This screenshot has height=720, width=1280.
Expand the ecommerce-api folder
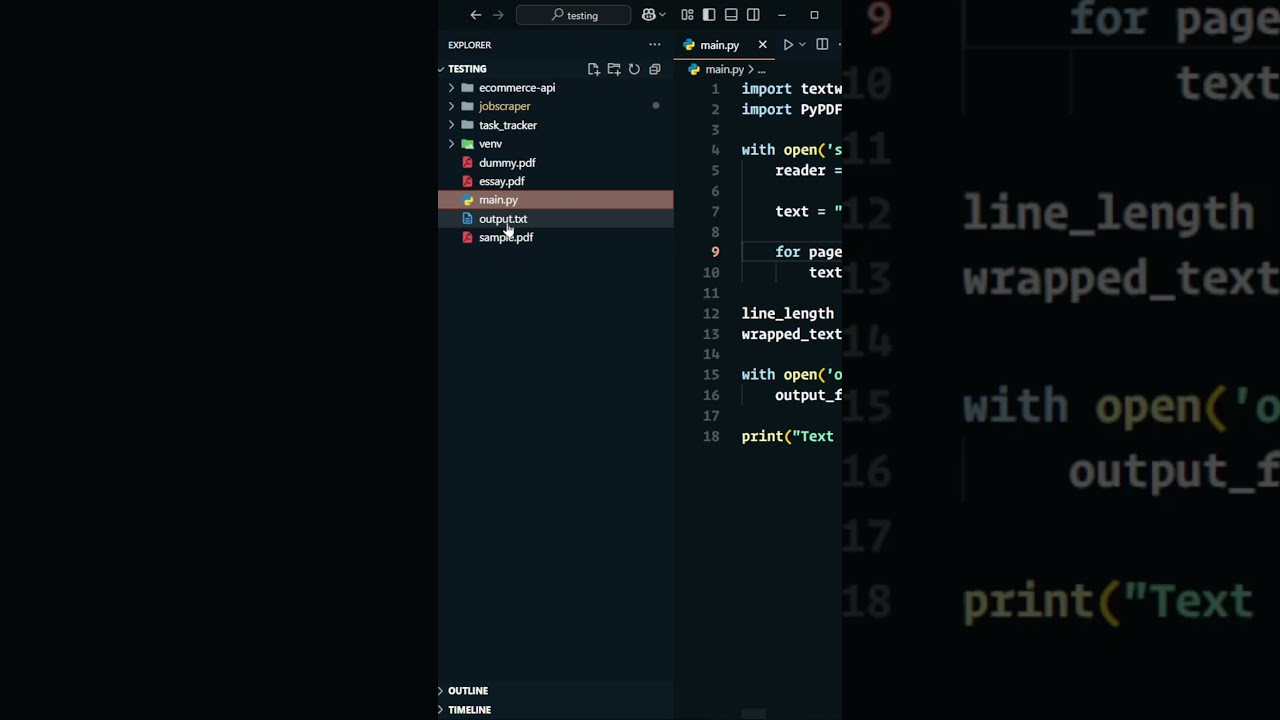(451, 88)
